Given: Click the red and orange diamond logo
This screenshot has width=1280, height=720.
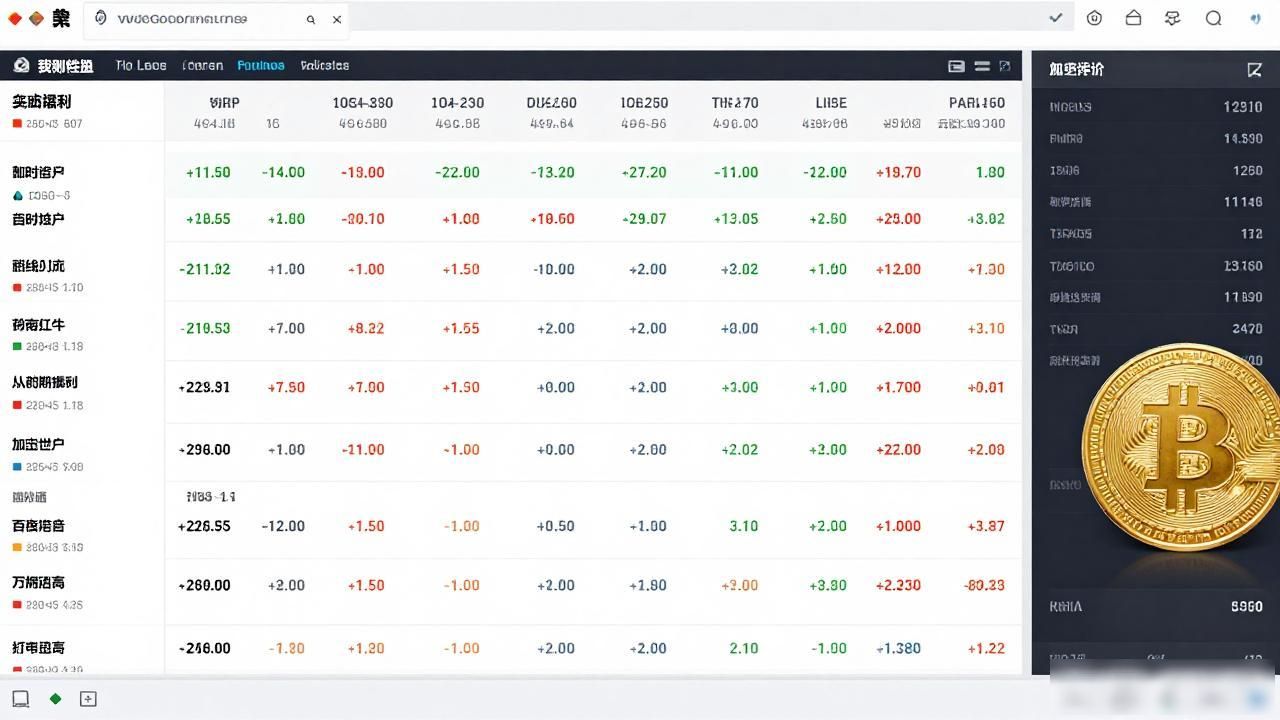Looking at the screenshot, I should coord(26,18).
